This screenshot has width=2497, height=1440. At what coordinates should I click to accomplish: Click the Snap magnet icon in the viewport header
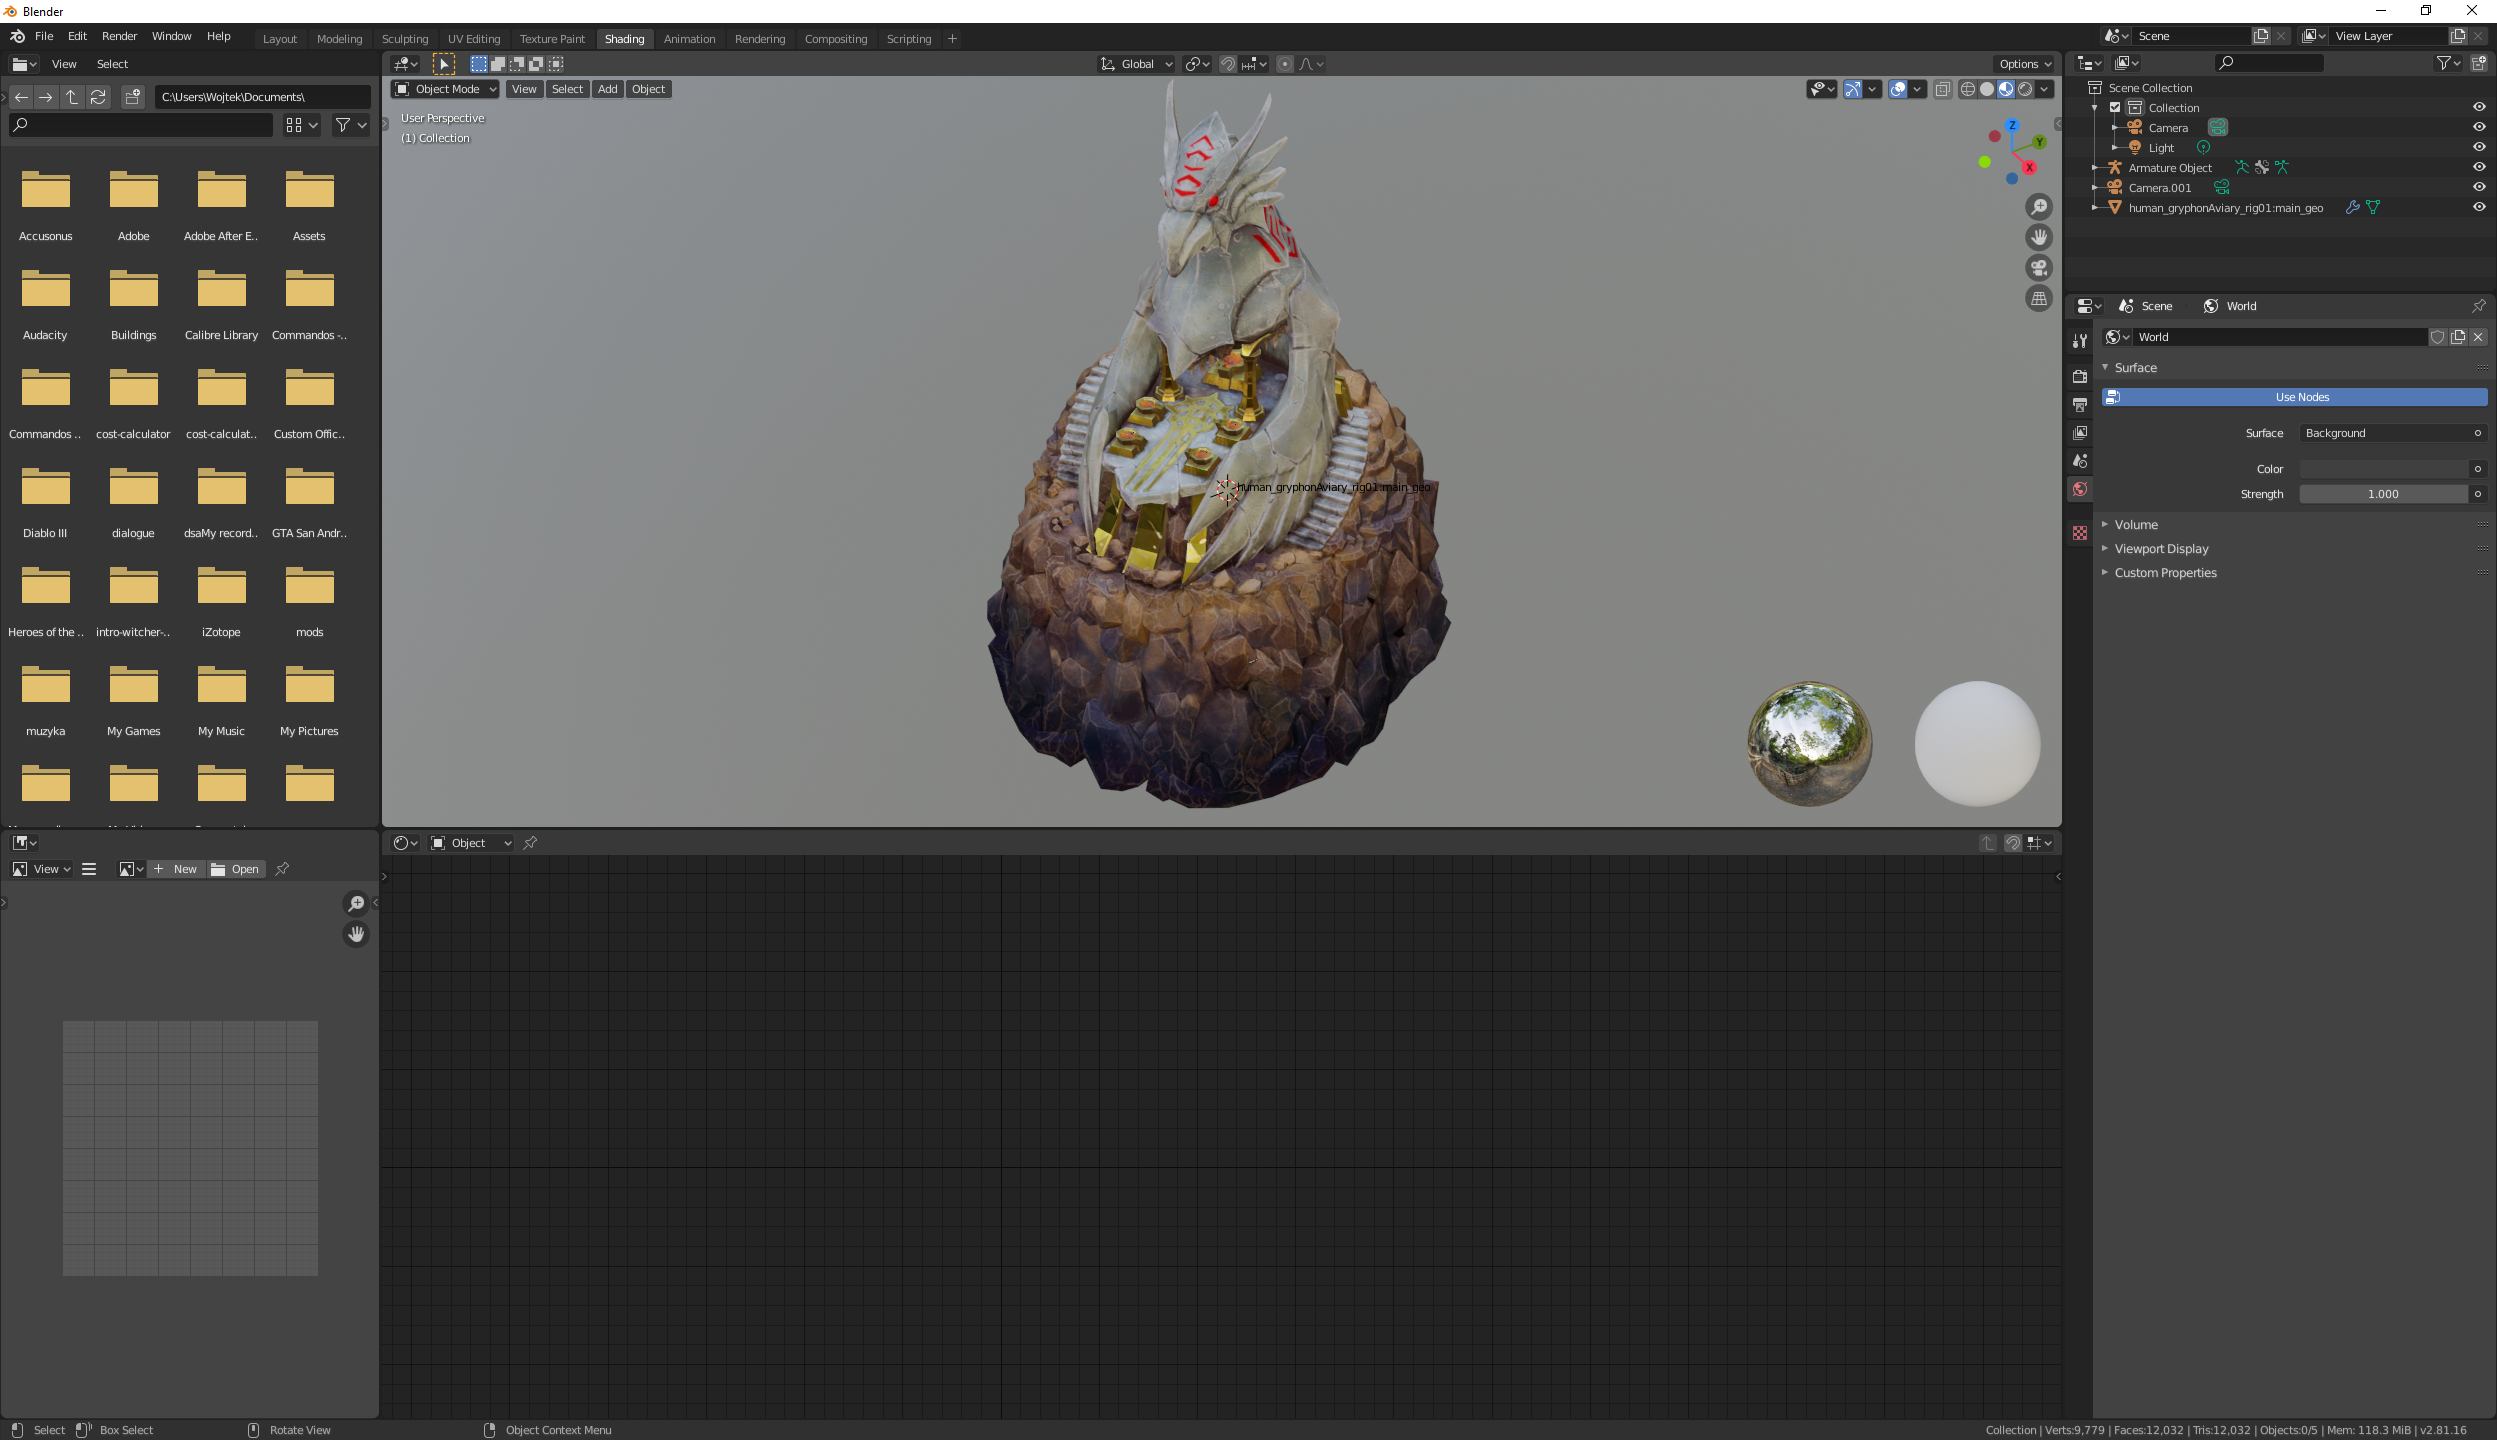(1228, 64)
